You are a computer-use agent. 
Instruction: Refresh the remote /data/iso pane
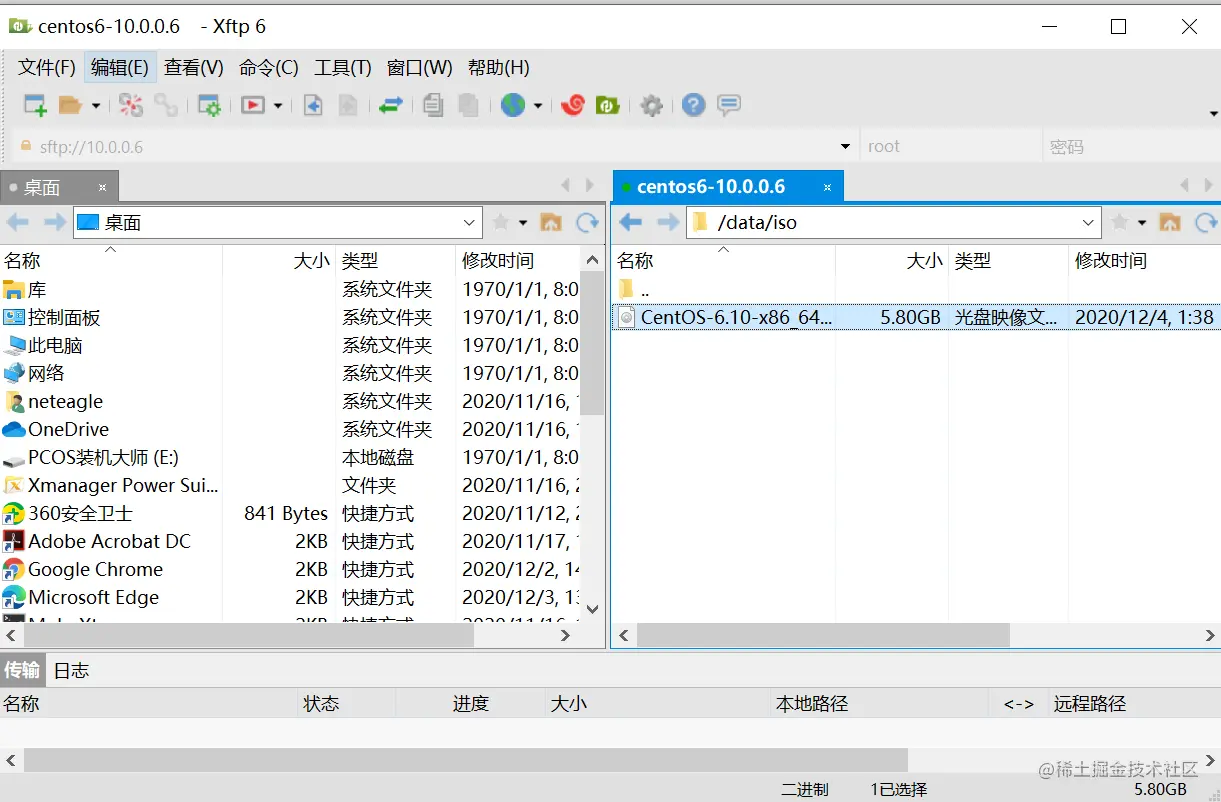pos(1207,222)
